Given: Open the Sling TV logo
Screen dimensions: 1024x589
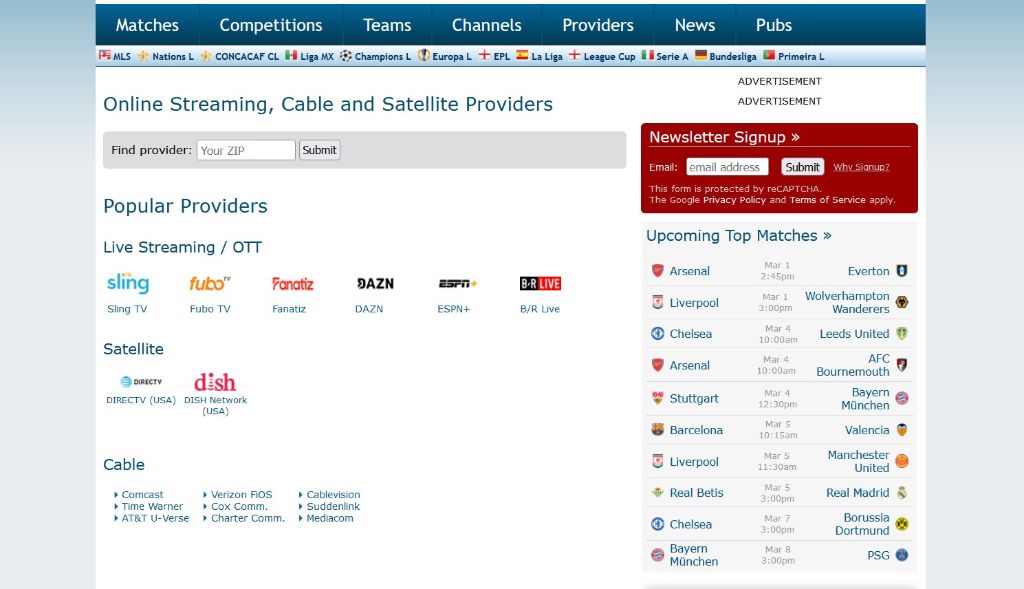Looking at the screenshot, I should (x=128, y=283).
